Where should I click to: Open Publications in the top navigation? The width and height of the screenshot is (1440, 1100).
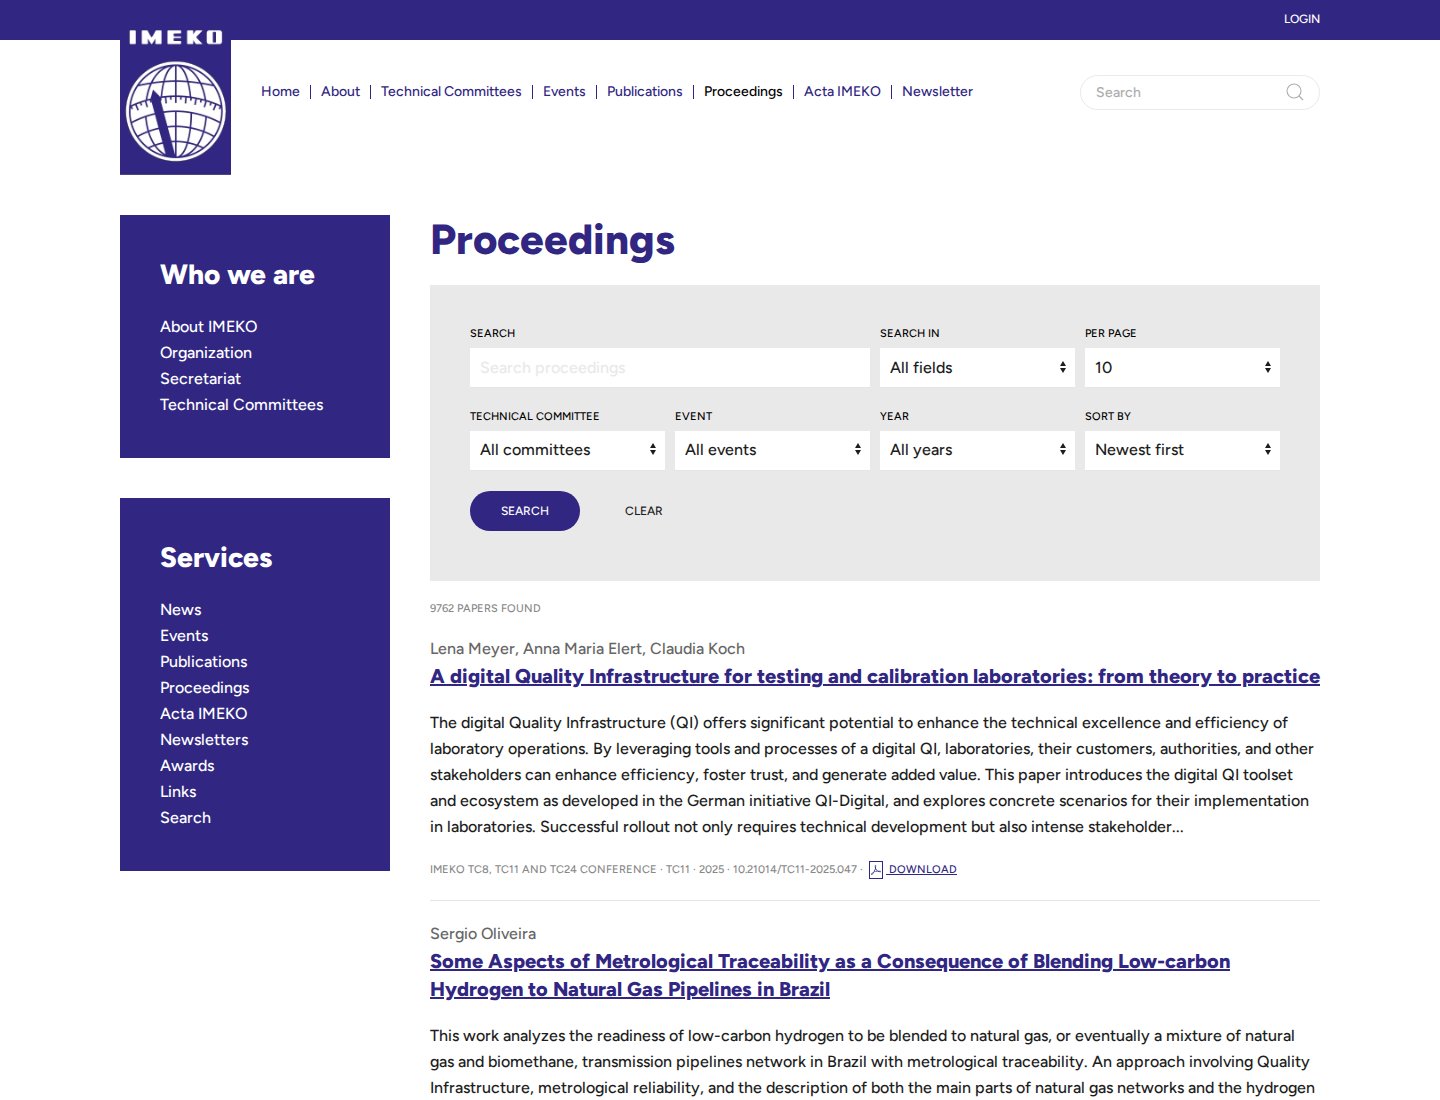645,91
